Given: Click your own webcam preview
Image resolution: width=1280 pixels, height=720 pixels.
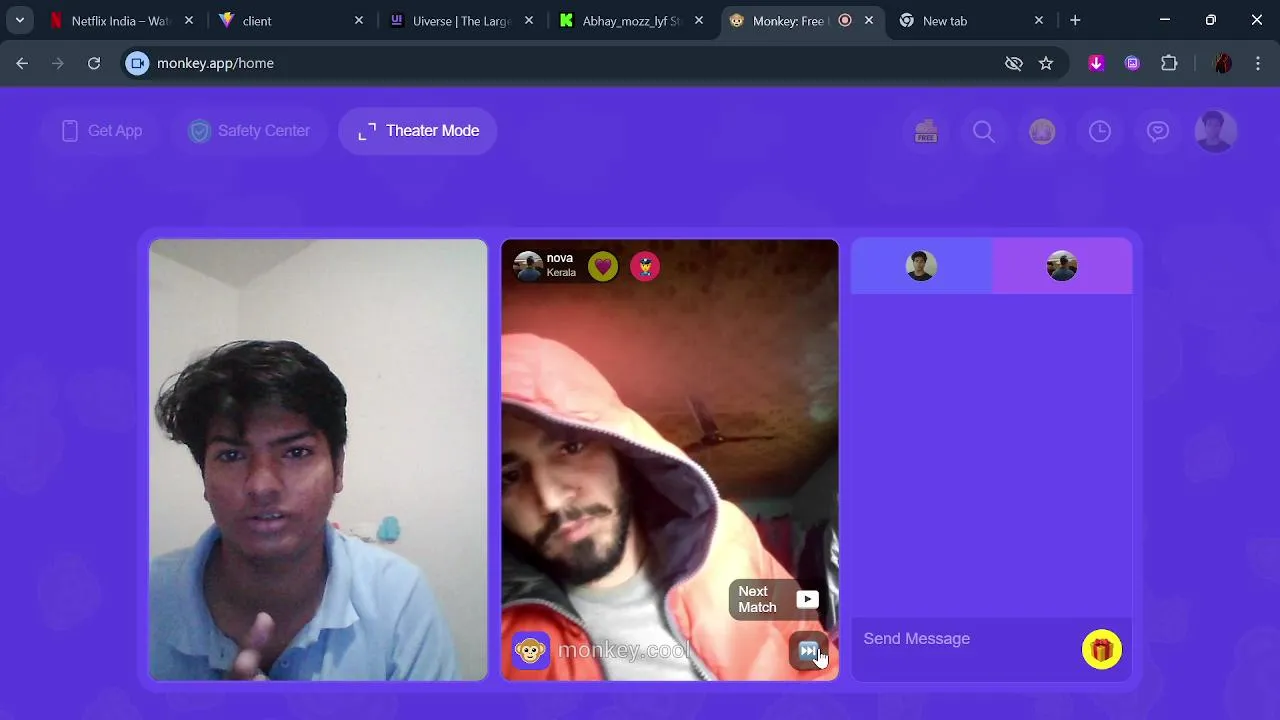Looking at the screenshot, I should click(318, 460).
